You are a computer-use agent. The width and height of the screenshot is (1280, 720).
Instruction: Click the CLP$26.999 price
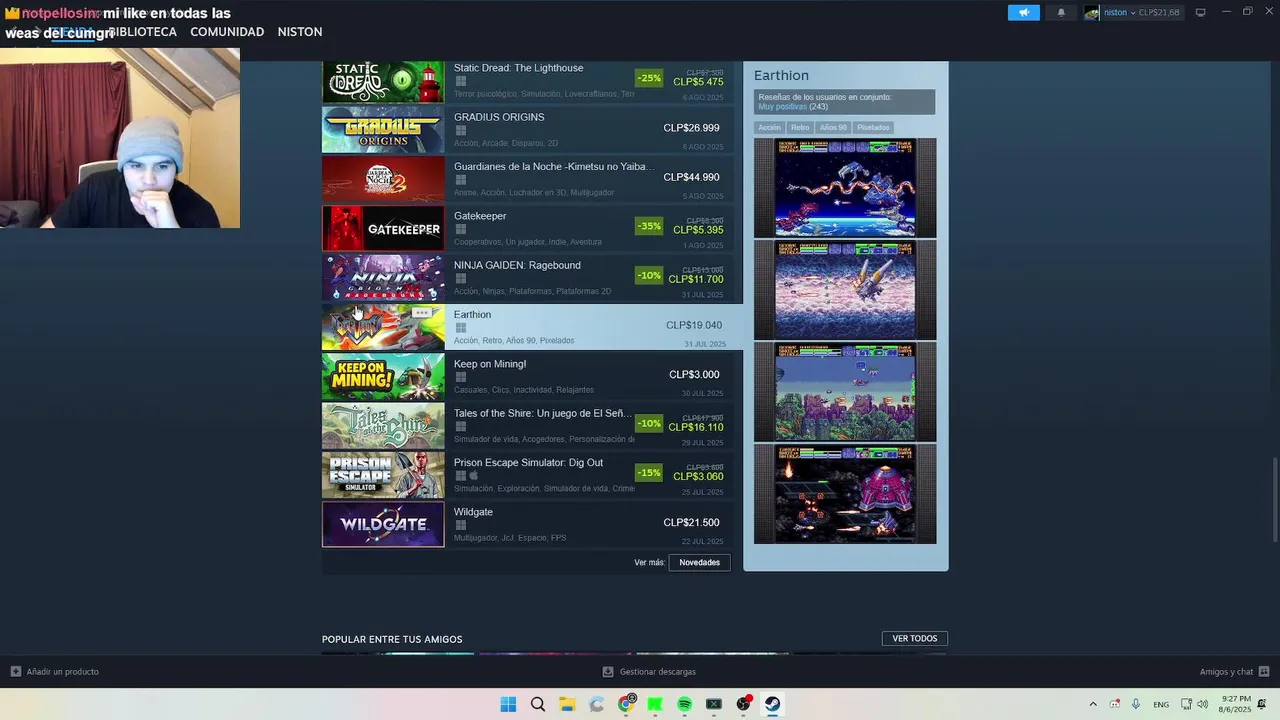[x=691, y=128]
